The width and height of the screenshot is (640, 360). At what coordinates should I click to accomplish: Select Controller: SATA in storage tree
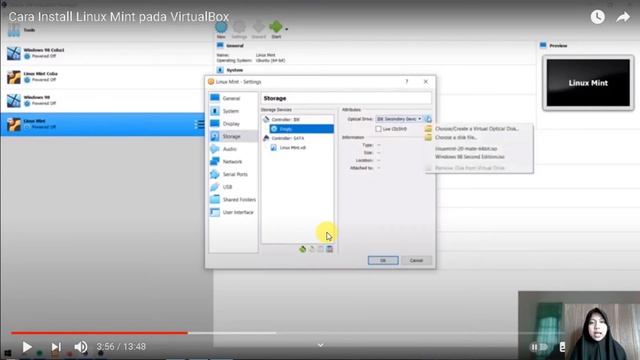point(298,138)
